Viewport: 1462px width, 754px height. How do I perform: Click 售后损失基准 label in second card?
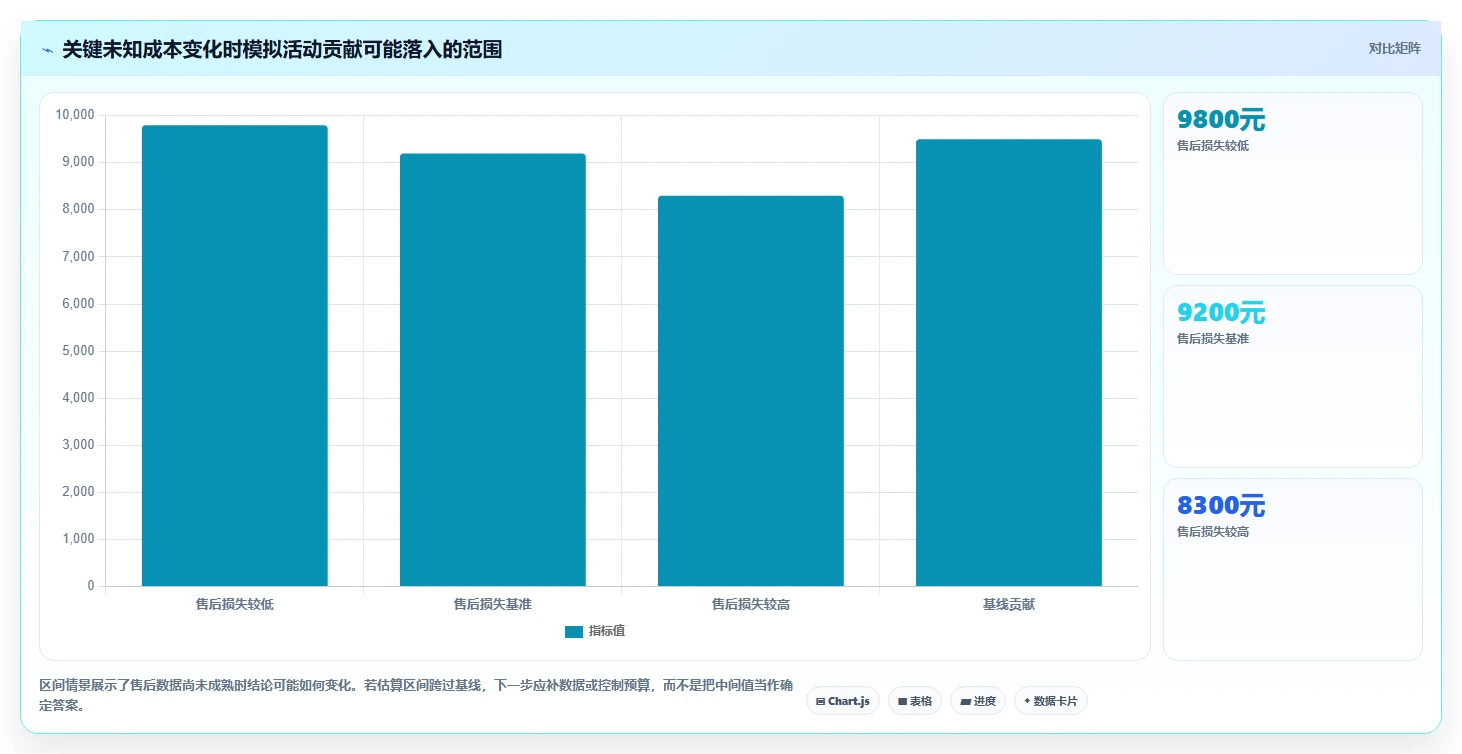[1213, 339]
